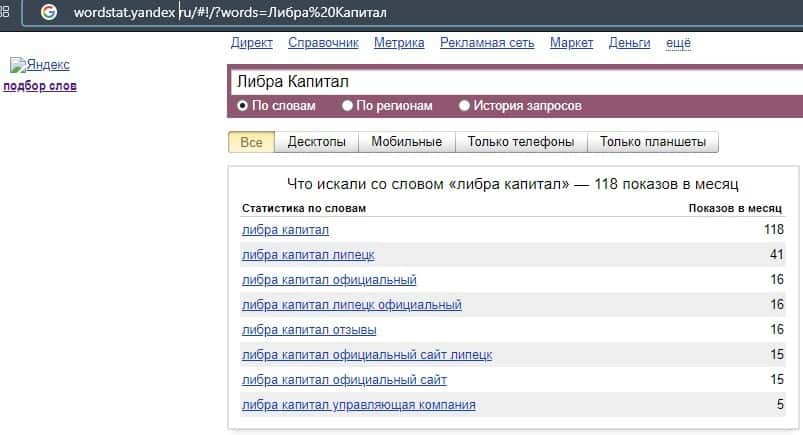
Task: Open либра капитал липецк query link
Action: coord(294,255)
